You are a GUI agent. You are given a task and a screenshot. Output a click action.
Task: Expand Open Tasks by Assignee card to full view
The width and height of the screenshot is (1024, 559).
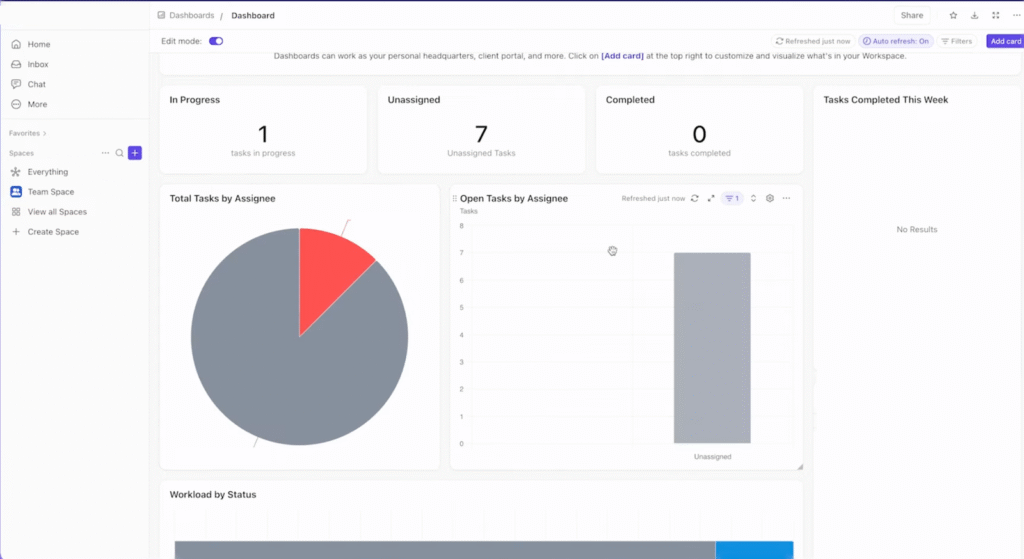[711, 199]
